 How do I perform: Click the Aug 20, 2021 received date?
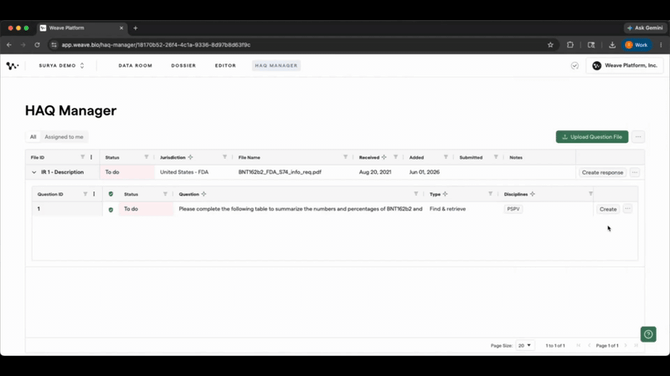click(x=375, y=172)
